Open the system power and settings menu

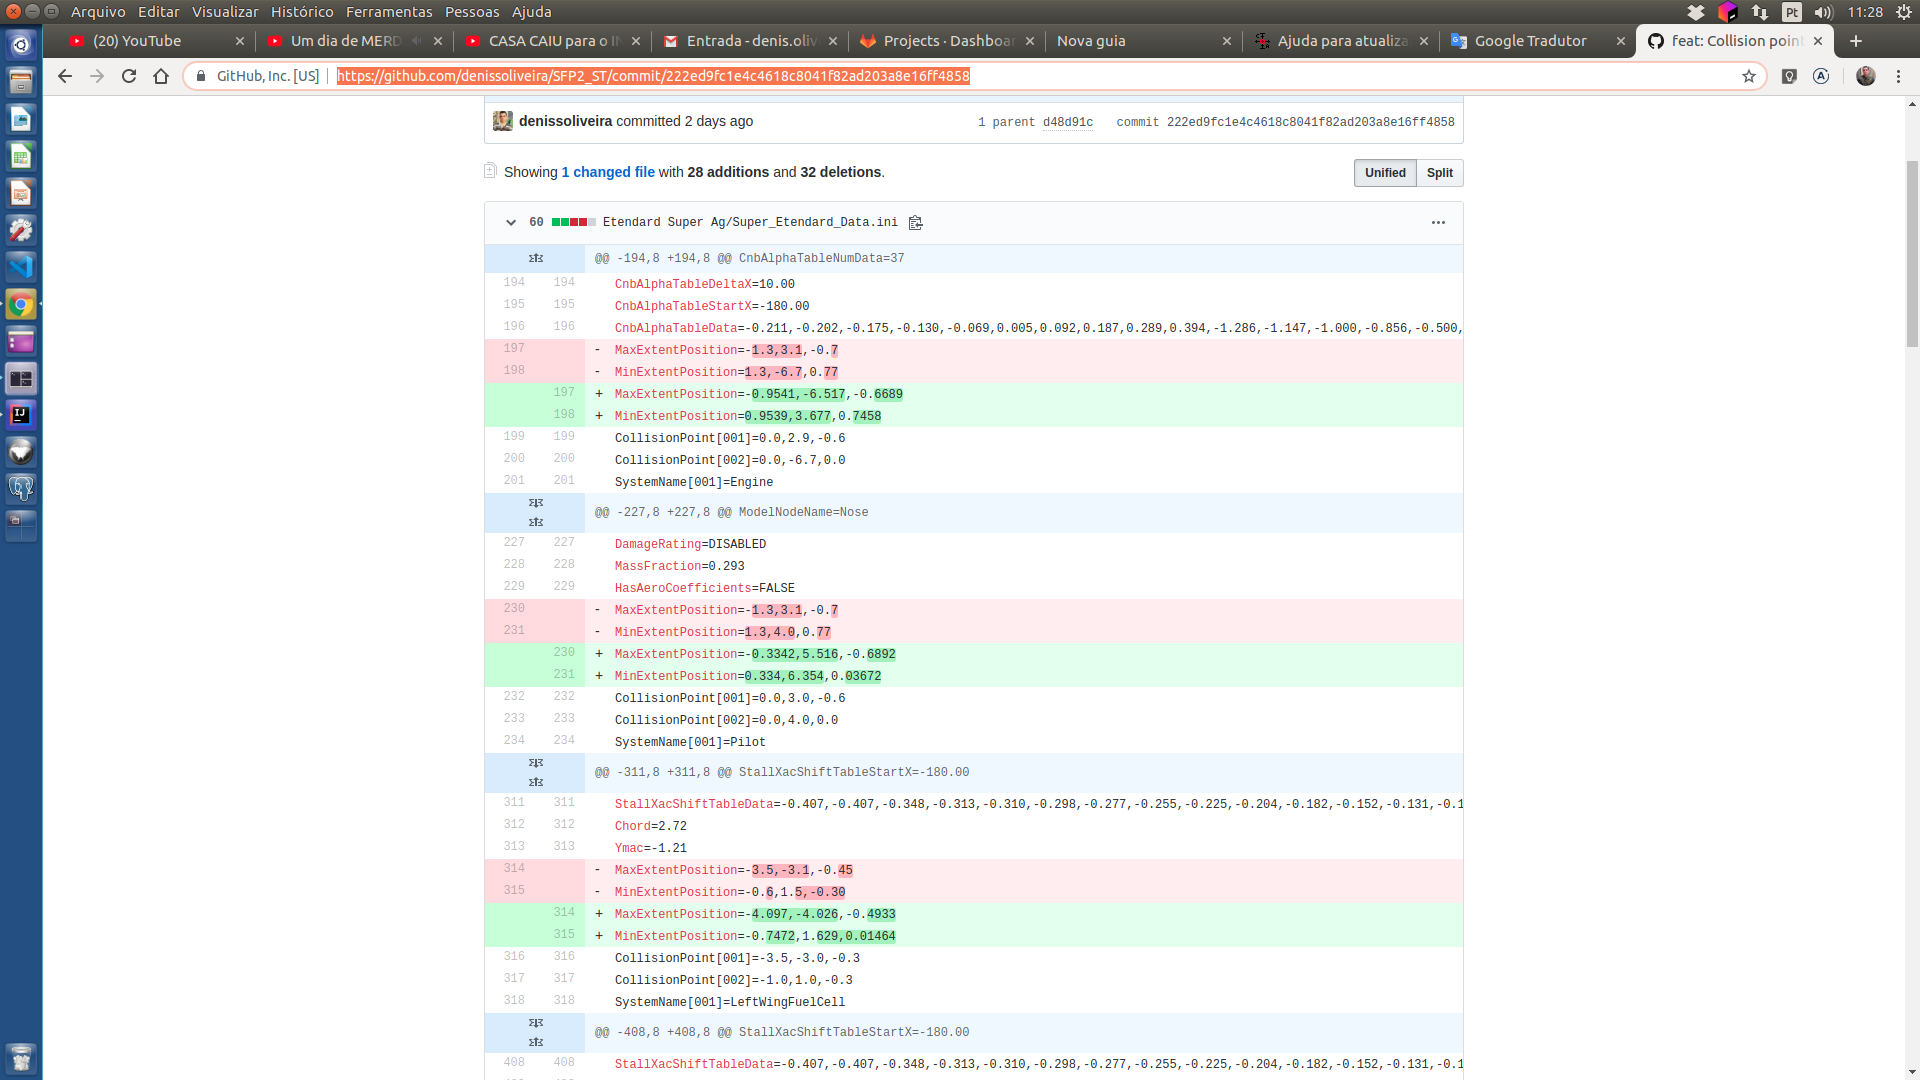click(1904, 12)
